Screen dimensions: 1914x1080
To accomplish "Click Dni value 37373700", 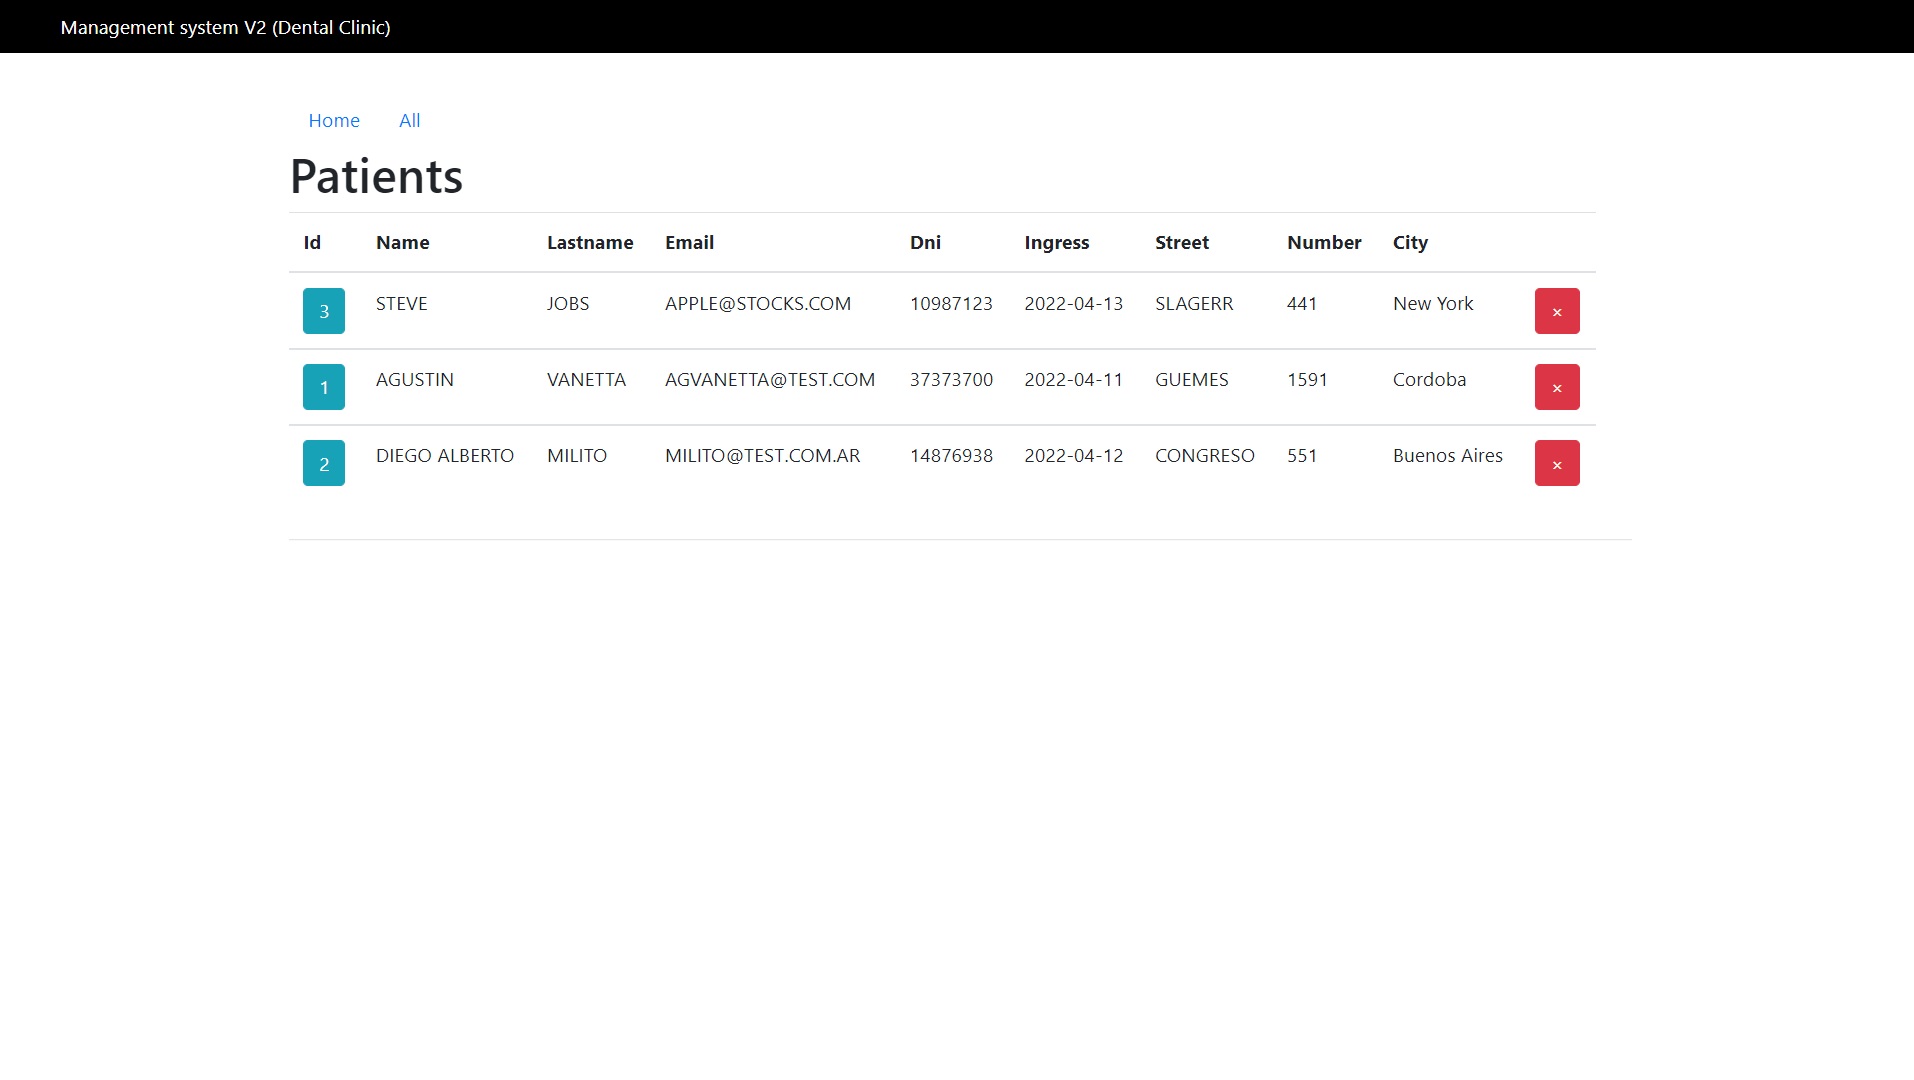I will click(951, 379).
